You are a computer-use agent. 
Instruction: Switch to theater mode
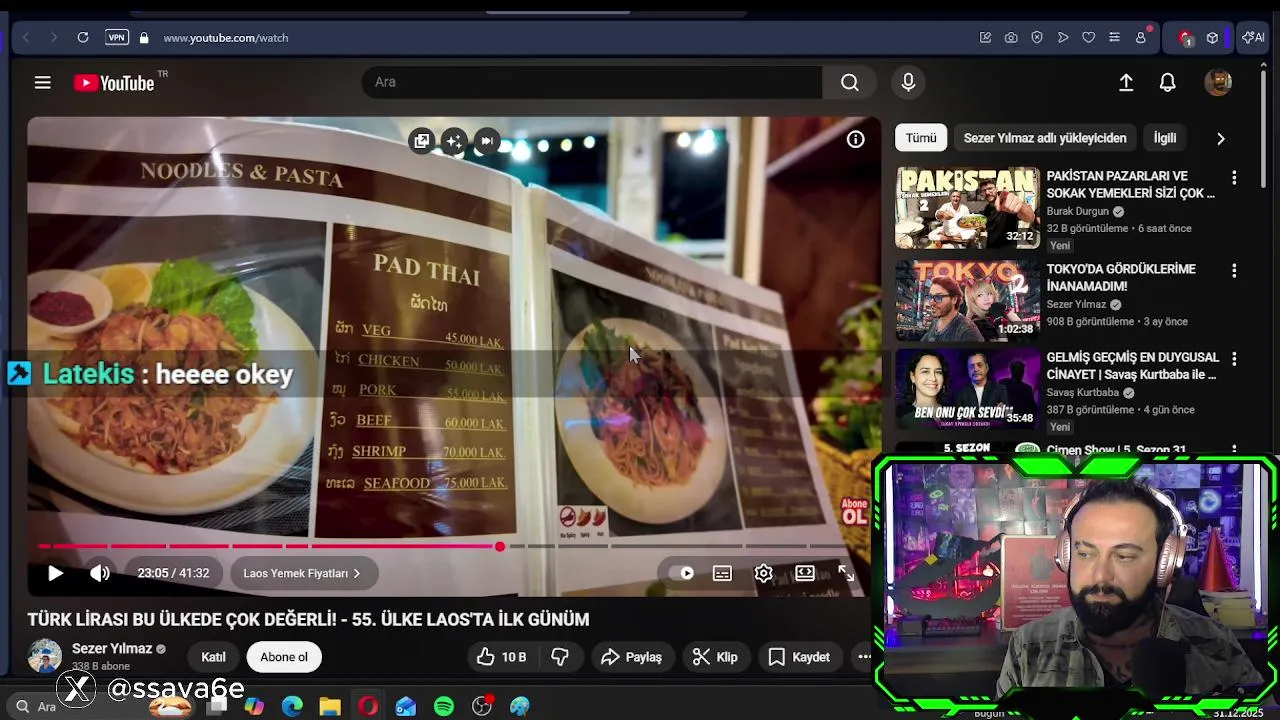(x=805, y=573)
